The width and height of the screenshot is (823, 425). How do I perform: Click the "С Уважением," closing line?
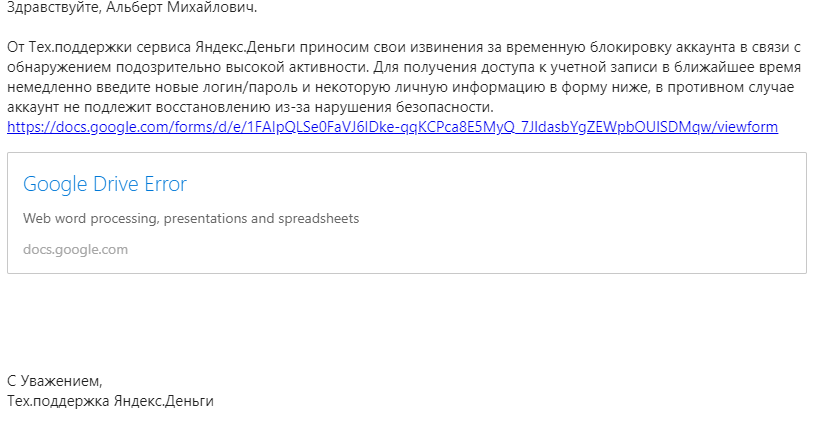click(x=55, y=381)
